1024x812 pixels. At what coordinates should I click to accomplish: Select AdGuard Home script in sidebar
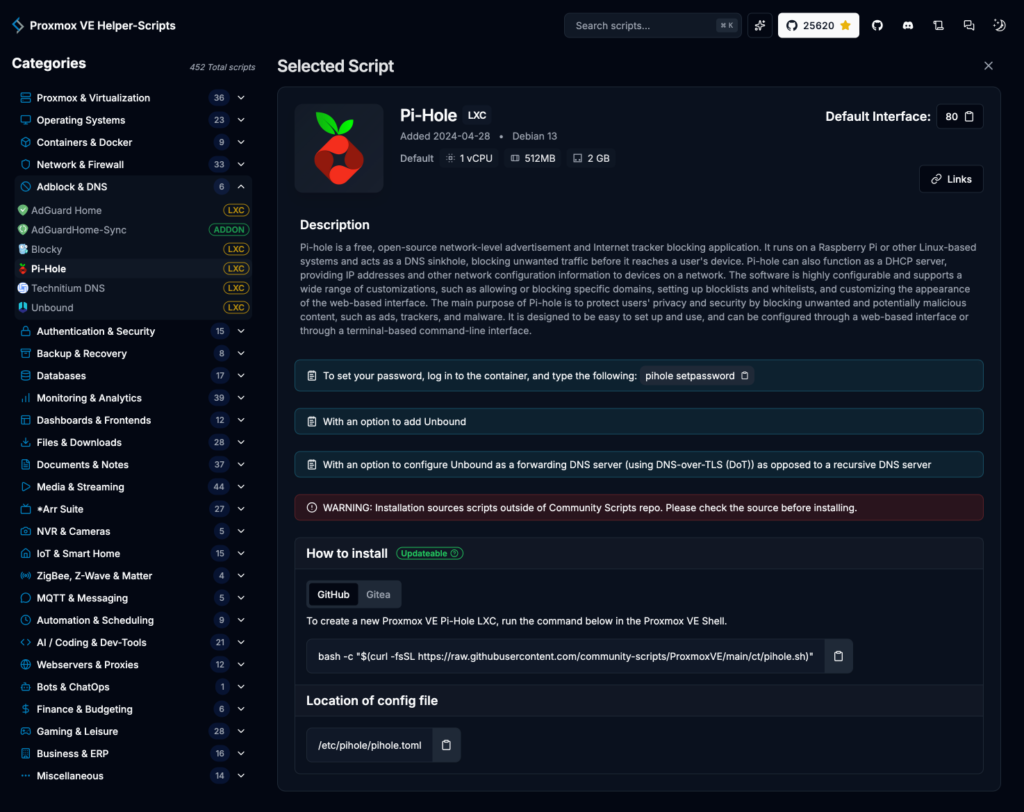click(x=66, y=210)
